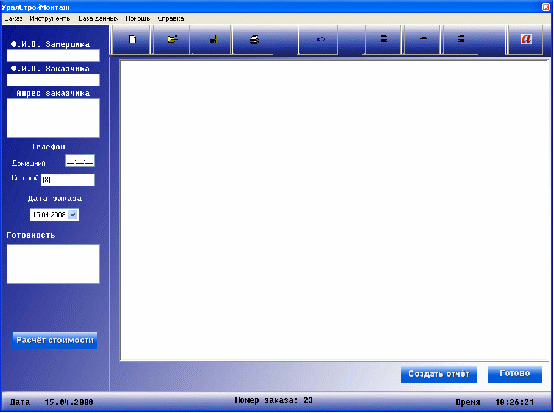Click the New document toolbar icon
The height and width of the screenshot is (413, 554).
coord(132,39)
